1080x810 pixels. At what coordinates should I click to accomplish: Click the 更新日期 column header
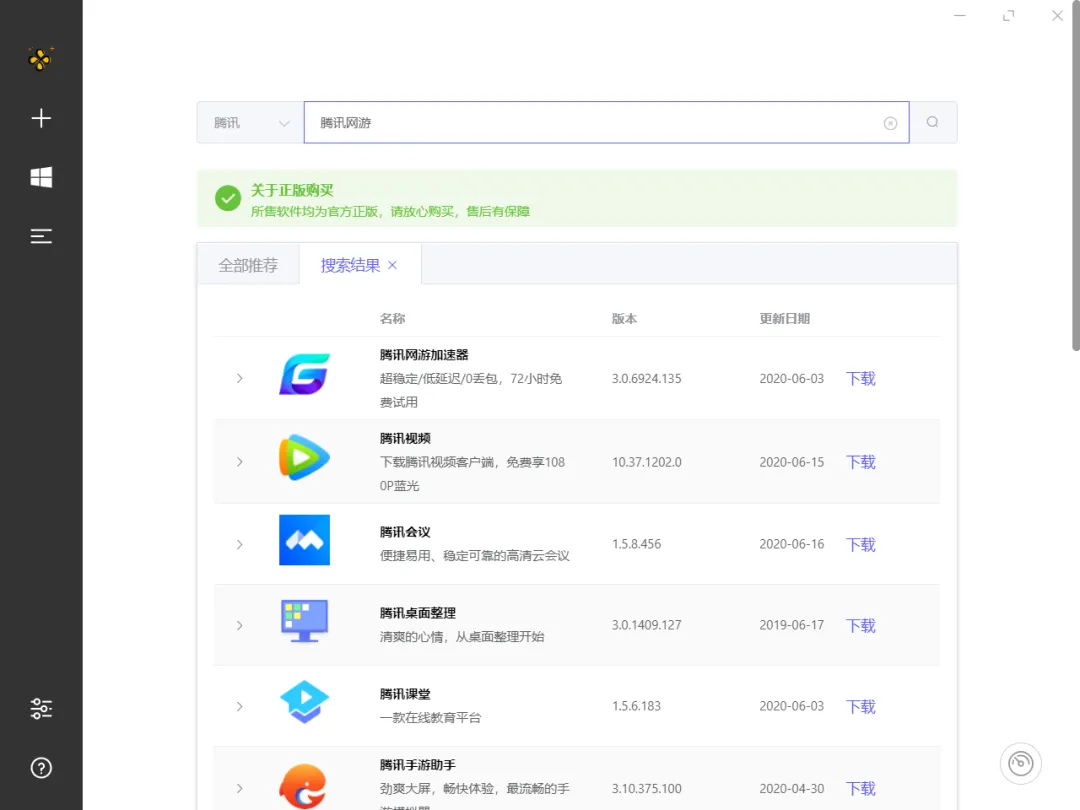pos(785,318)
